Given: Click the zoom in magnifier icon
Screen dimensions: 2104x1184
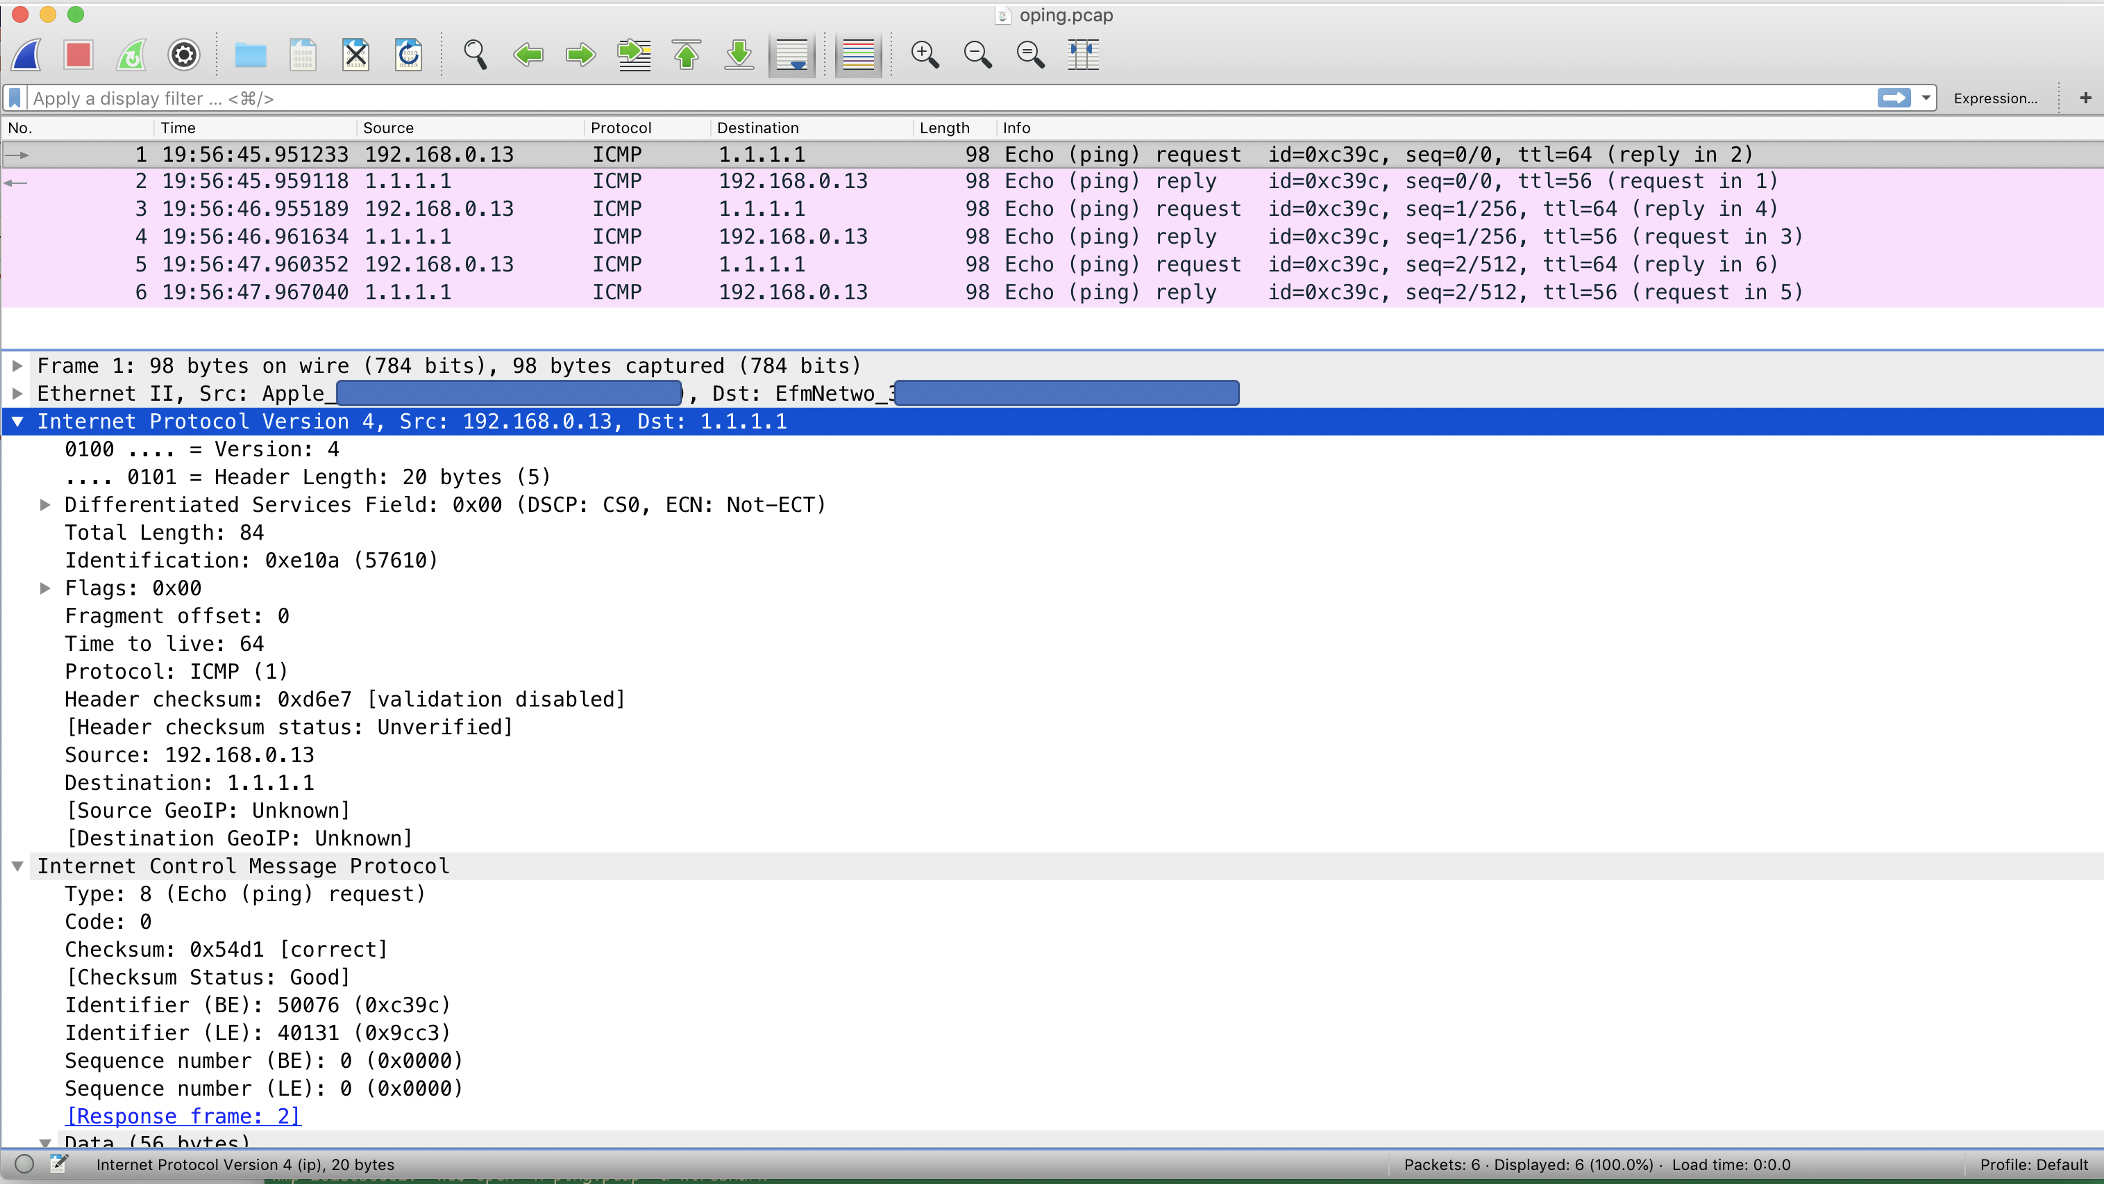Looking at the screenshot, I should coord(925,55).
